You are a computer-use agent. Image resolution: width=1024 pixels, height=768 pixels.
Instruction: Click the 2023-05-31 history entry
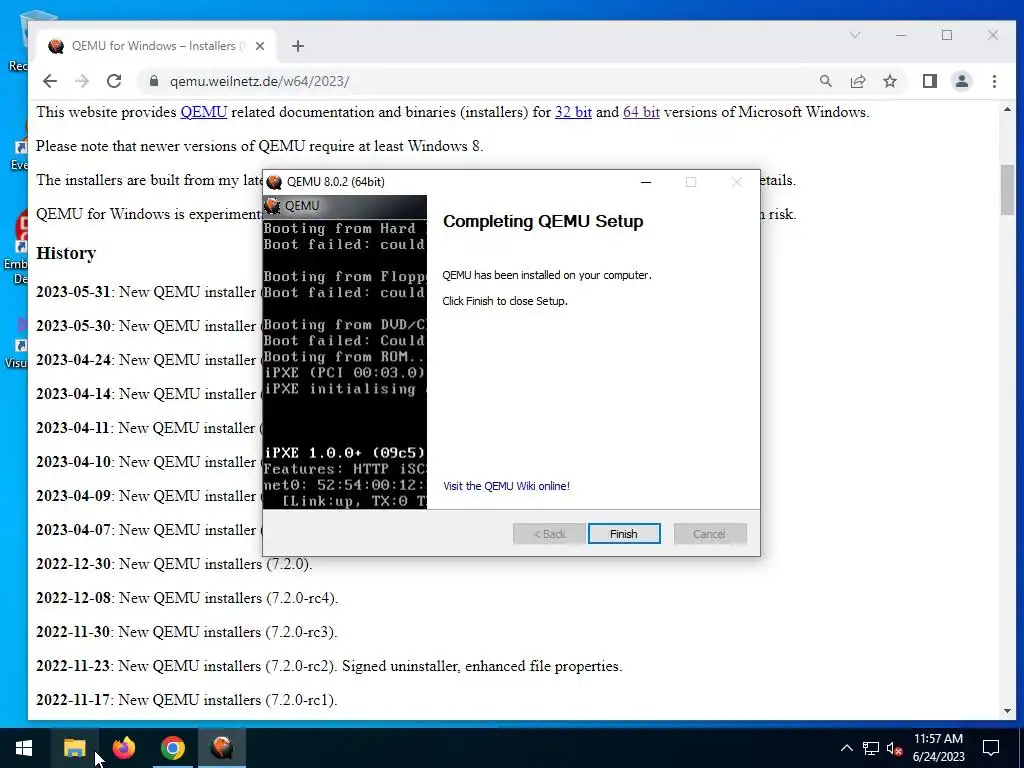pos(148,292)
